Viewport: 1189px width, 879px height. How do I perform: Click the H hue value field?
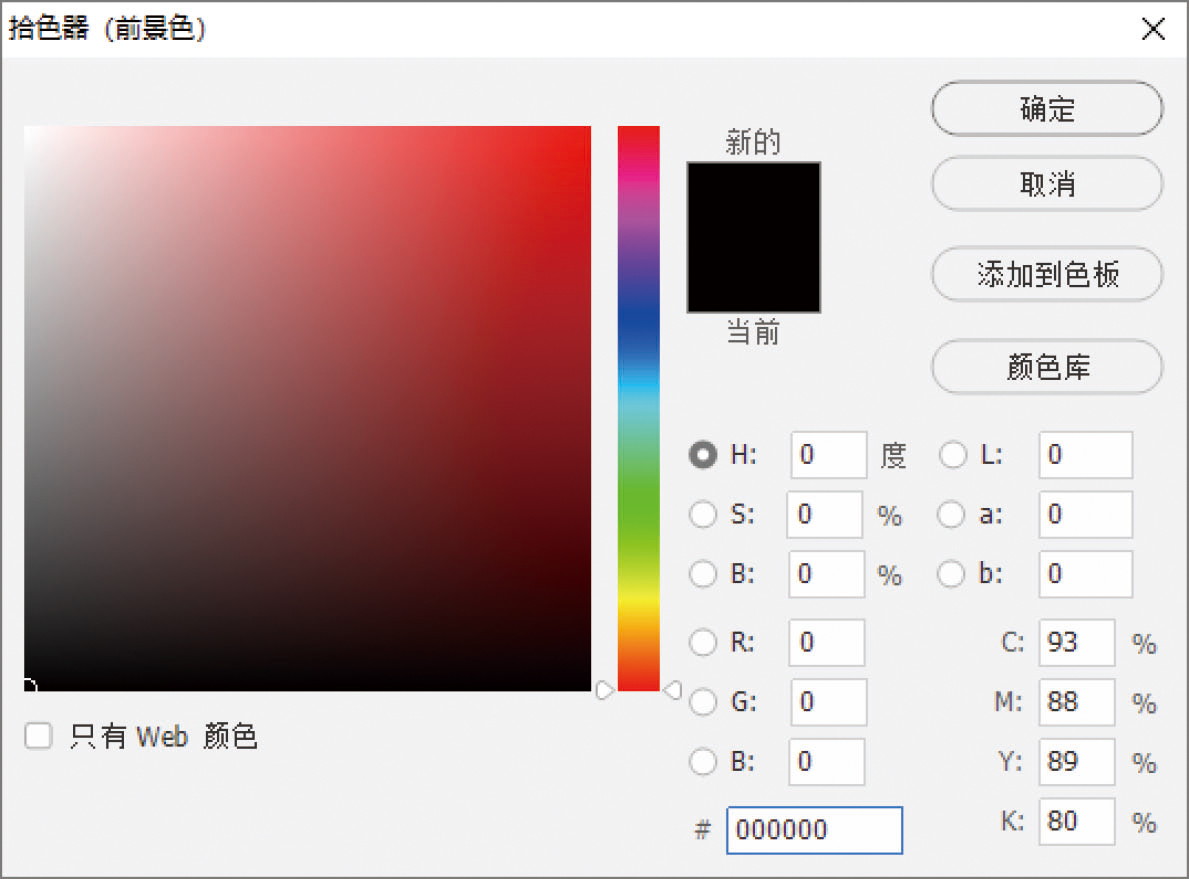coord(828,456)
